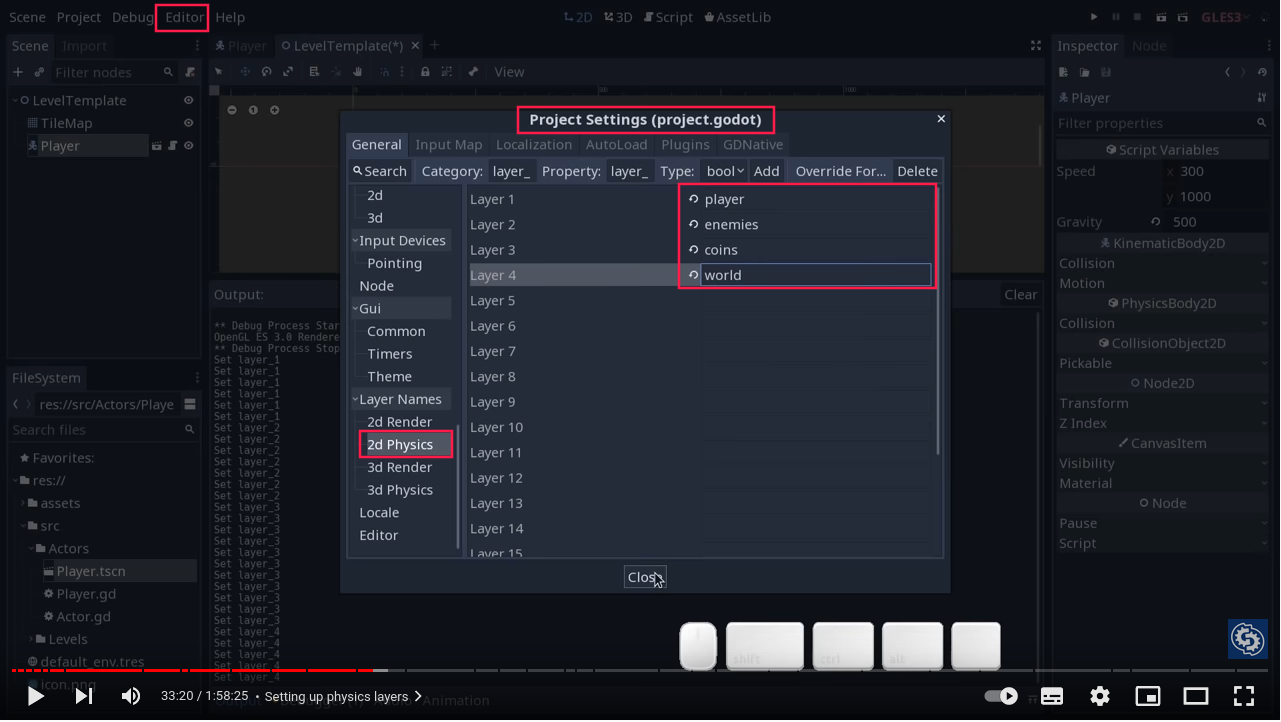Toggle LevelTemplate visibility eye

188,101
